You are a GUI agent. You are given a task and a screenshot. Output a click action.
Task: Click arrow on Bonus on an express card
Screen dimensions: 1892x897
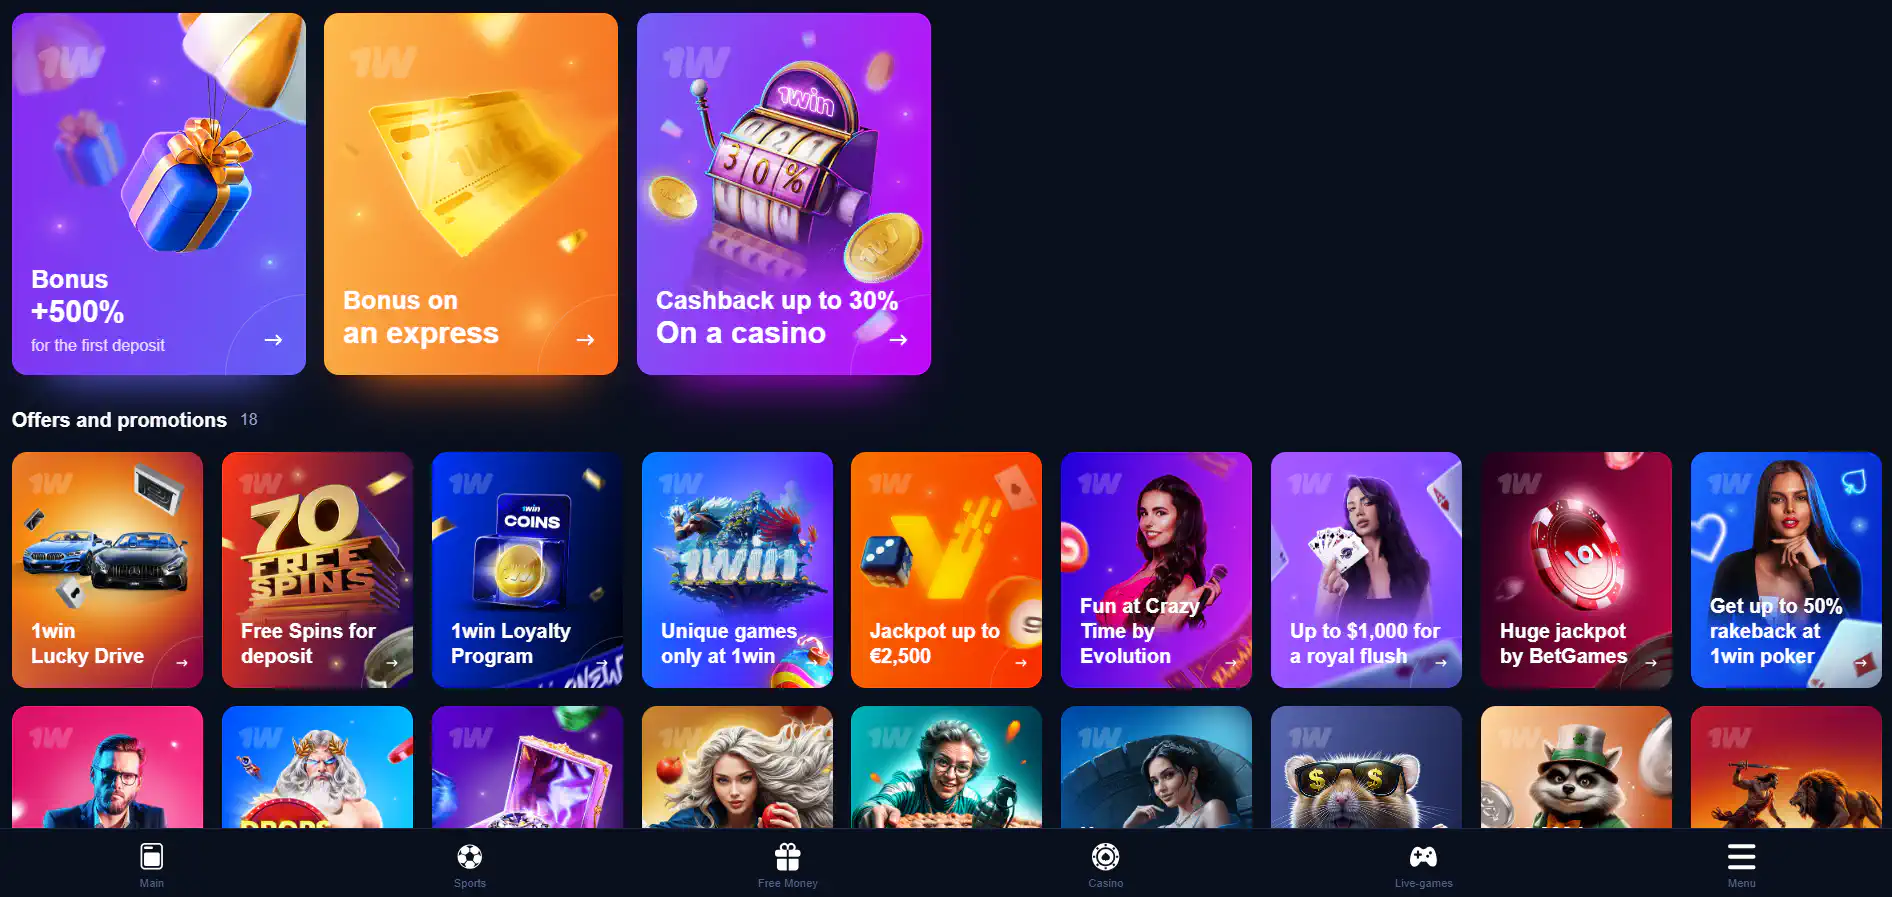[x=586, y=340]
